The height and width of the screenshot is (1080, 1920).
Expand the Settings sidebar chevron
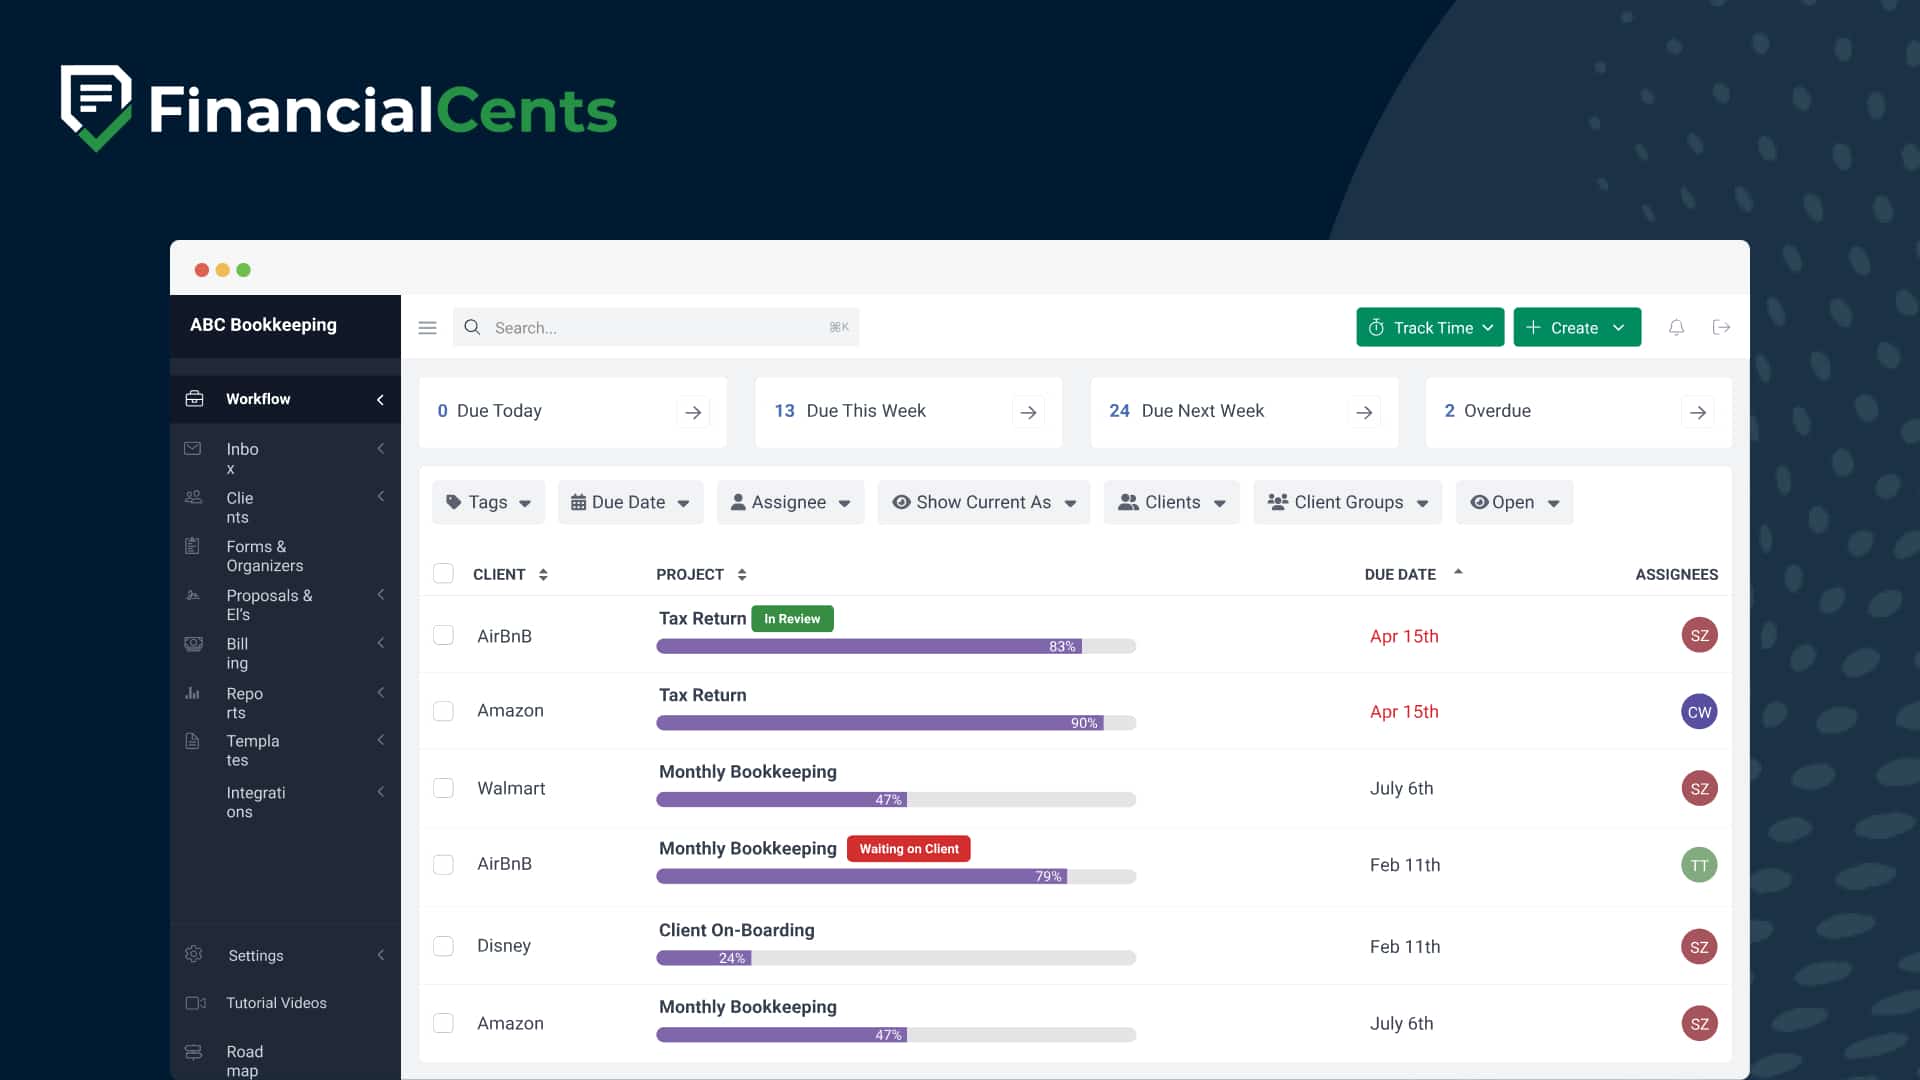380,955
